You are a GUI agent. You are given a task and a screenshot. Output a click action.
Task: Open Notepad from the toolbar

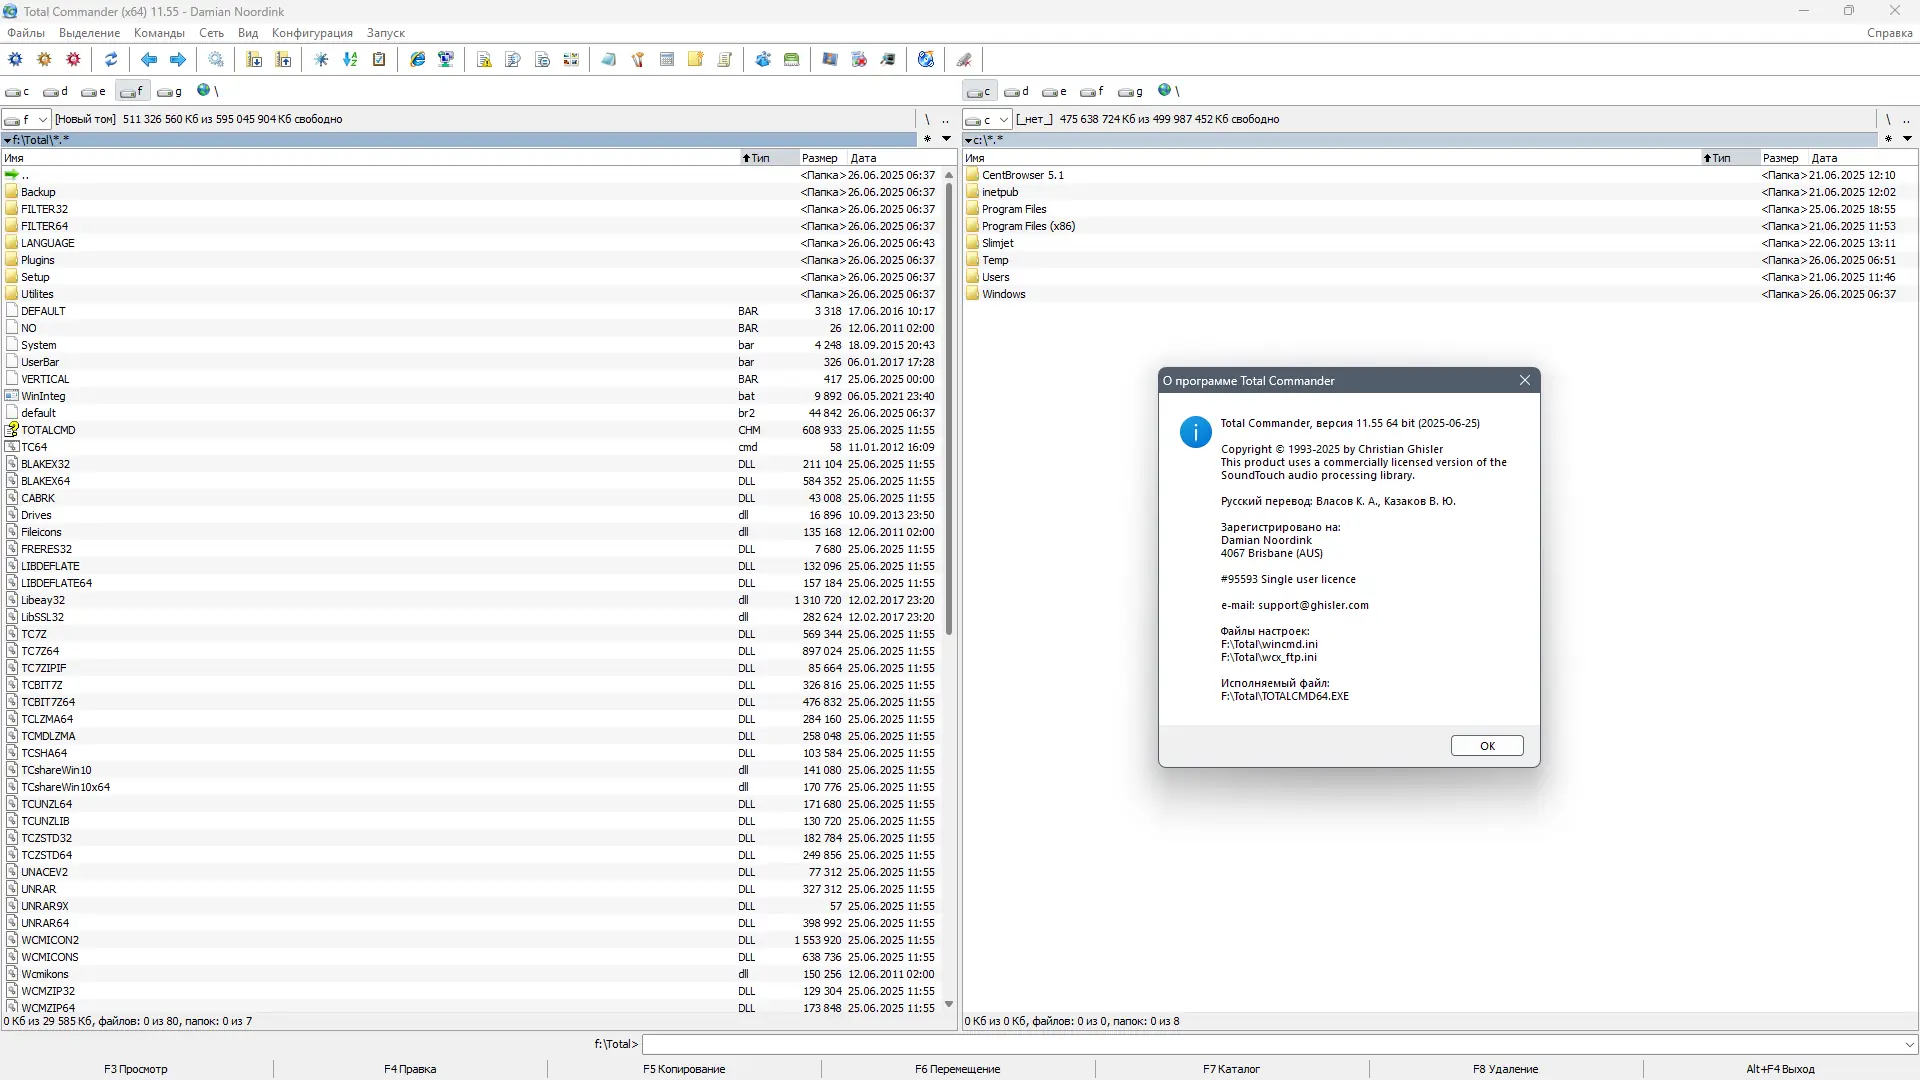[609, 59]
